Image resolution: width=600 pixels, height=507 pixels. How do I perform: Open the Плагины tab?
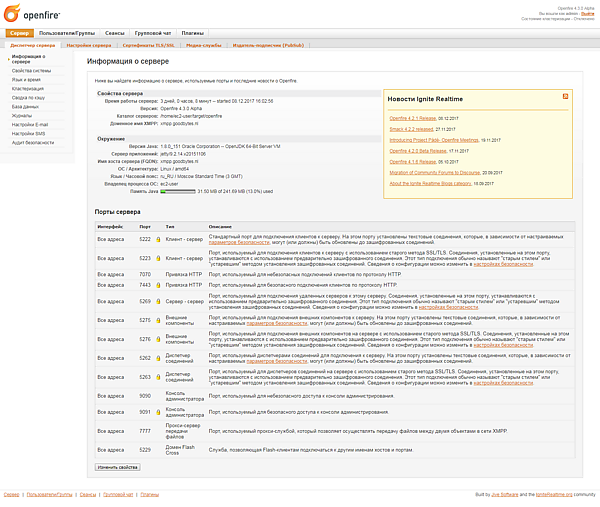coord(192,33)
